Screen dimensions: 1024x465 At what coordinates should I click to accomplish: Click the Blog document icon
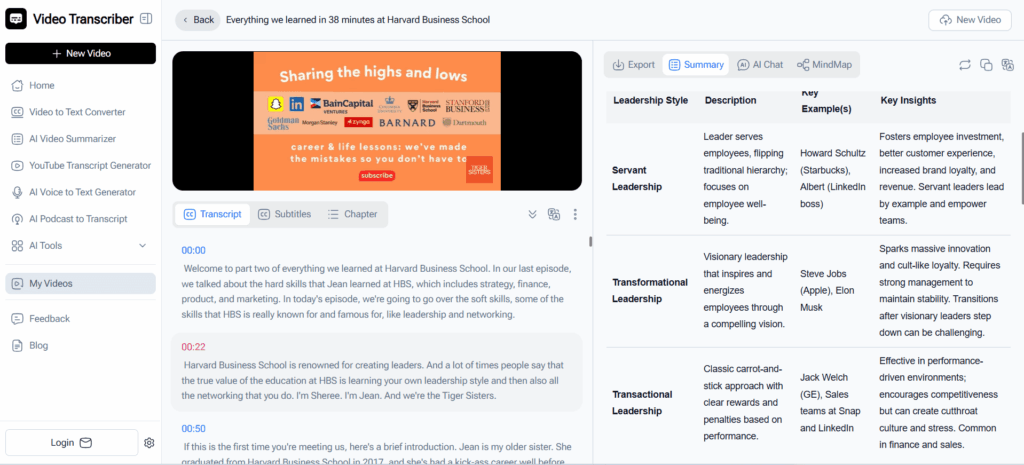pyautogui.click(x=18, y=345)
